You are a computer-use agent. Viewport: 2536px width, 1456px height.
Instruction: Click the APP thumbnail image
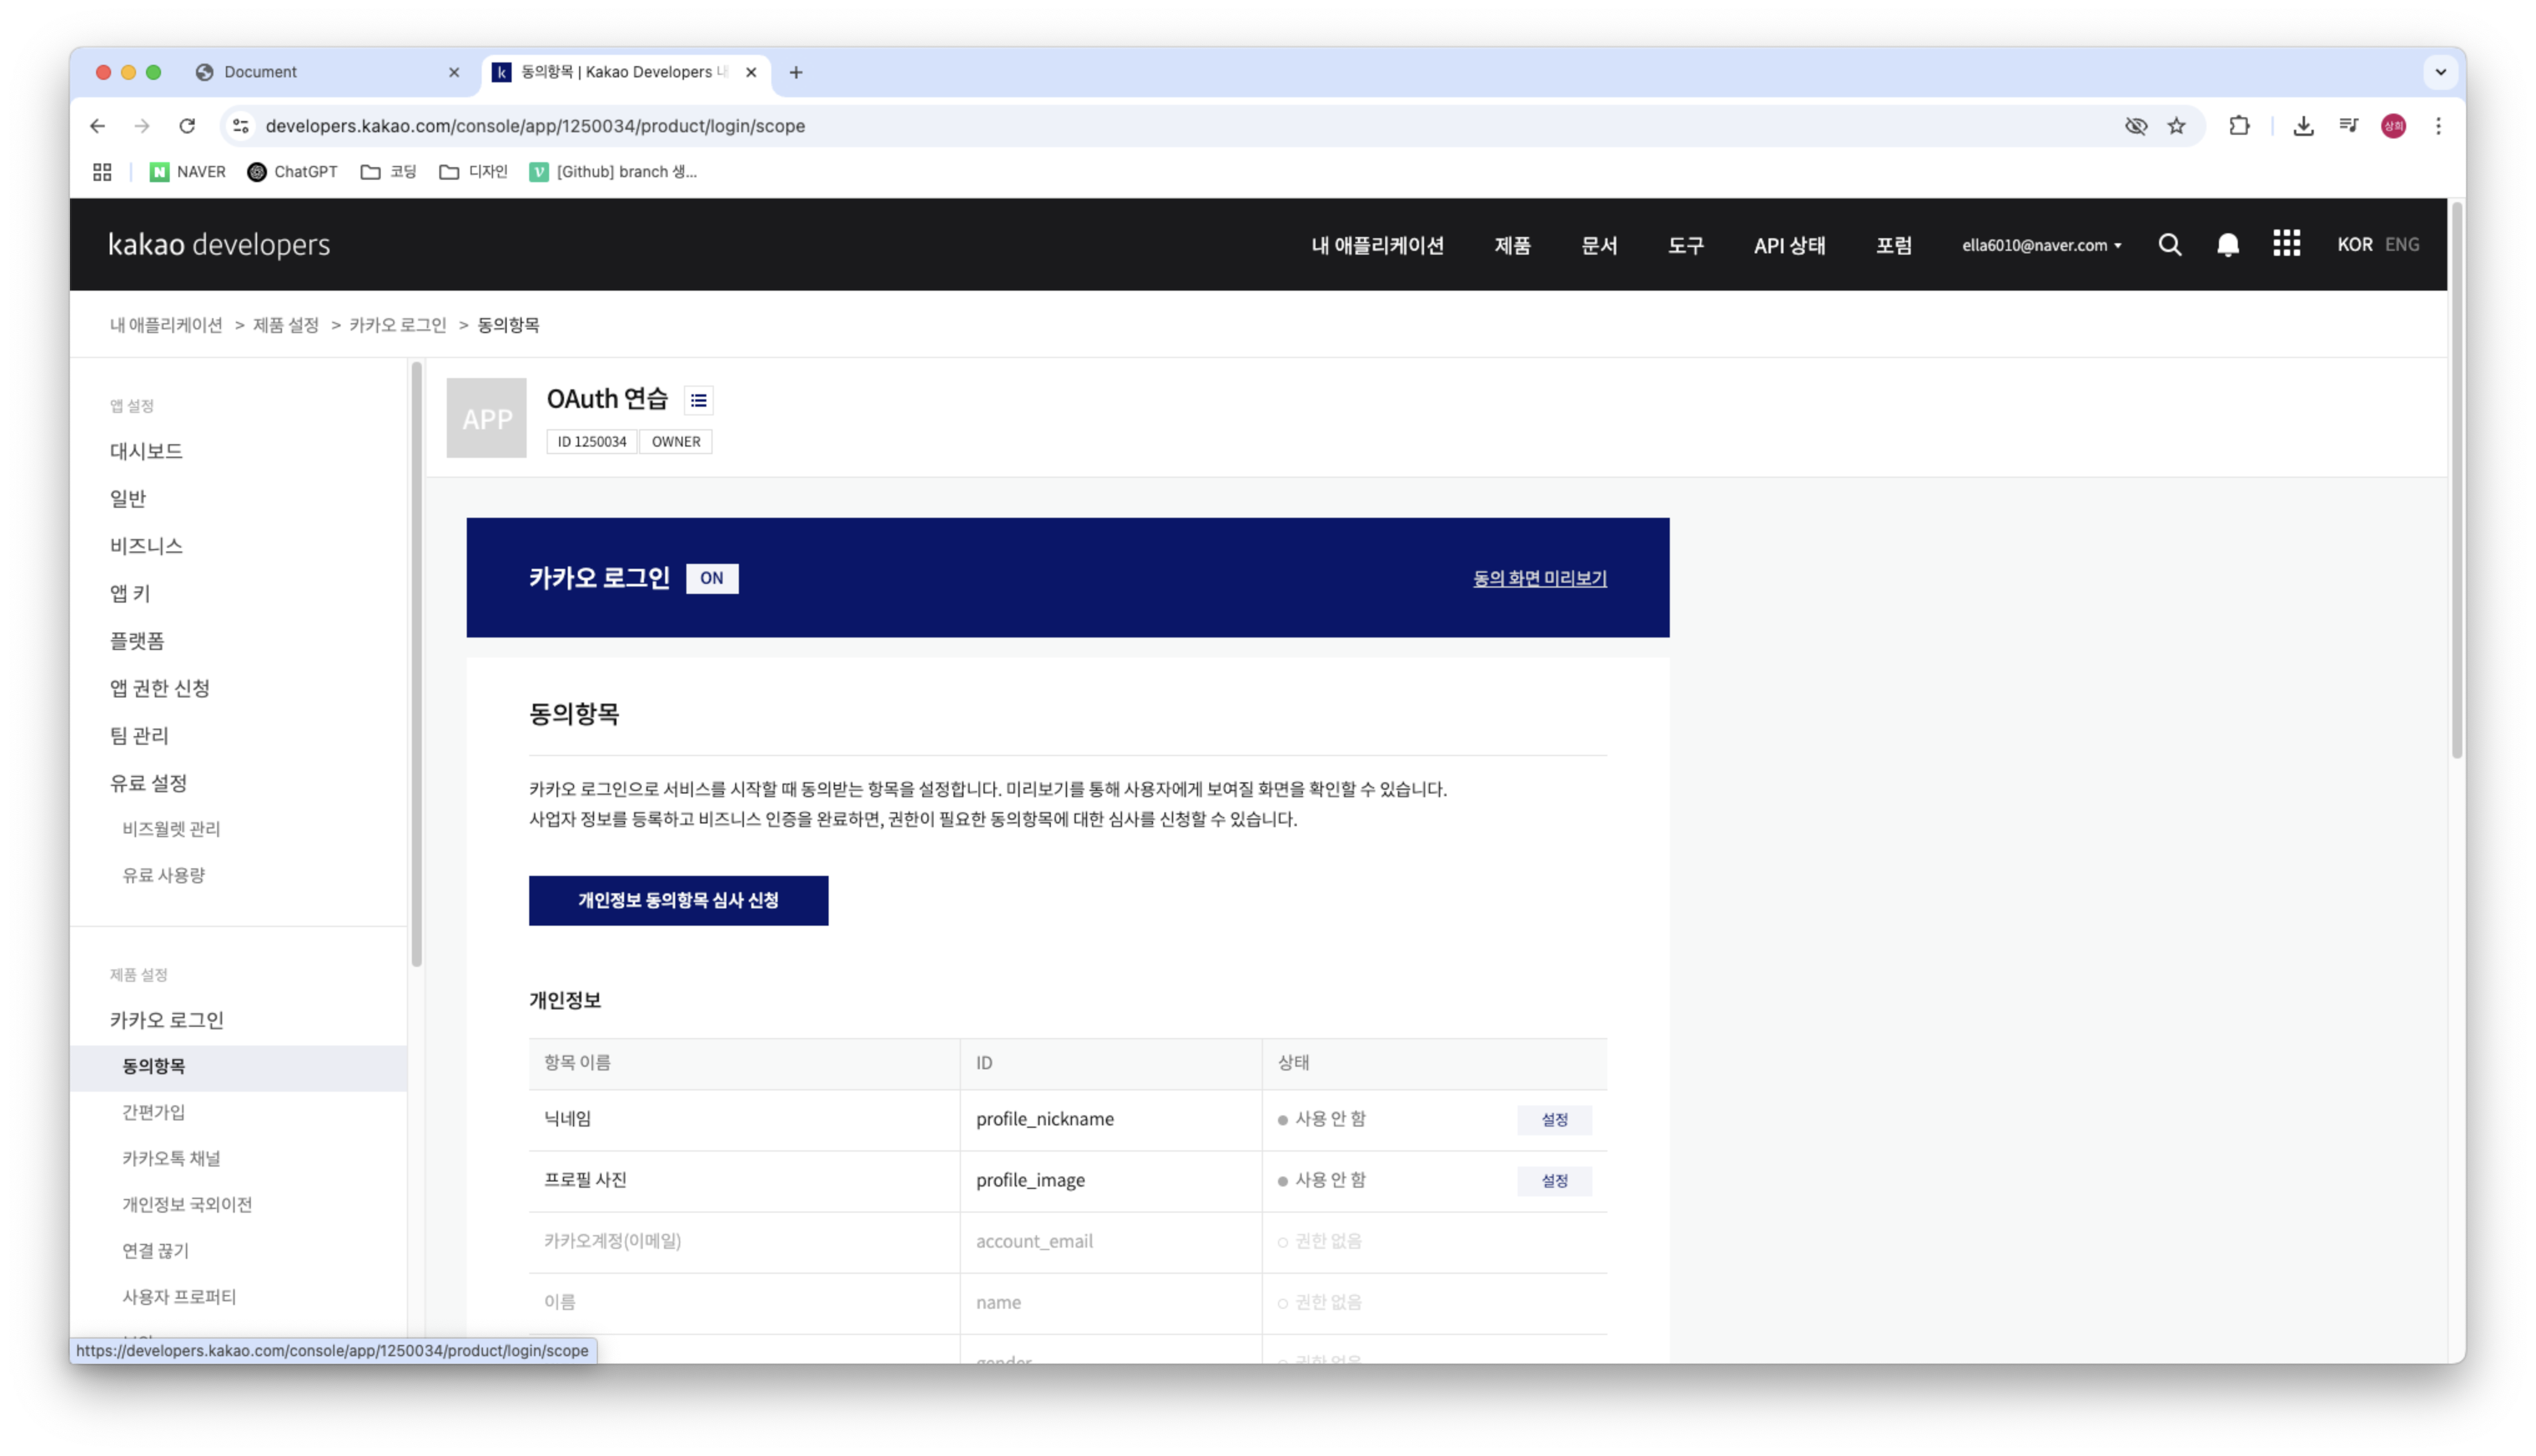tap(487, 418)
